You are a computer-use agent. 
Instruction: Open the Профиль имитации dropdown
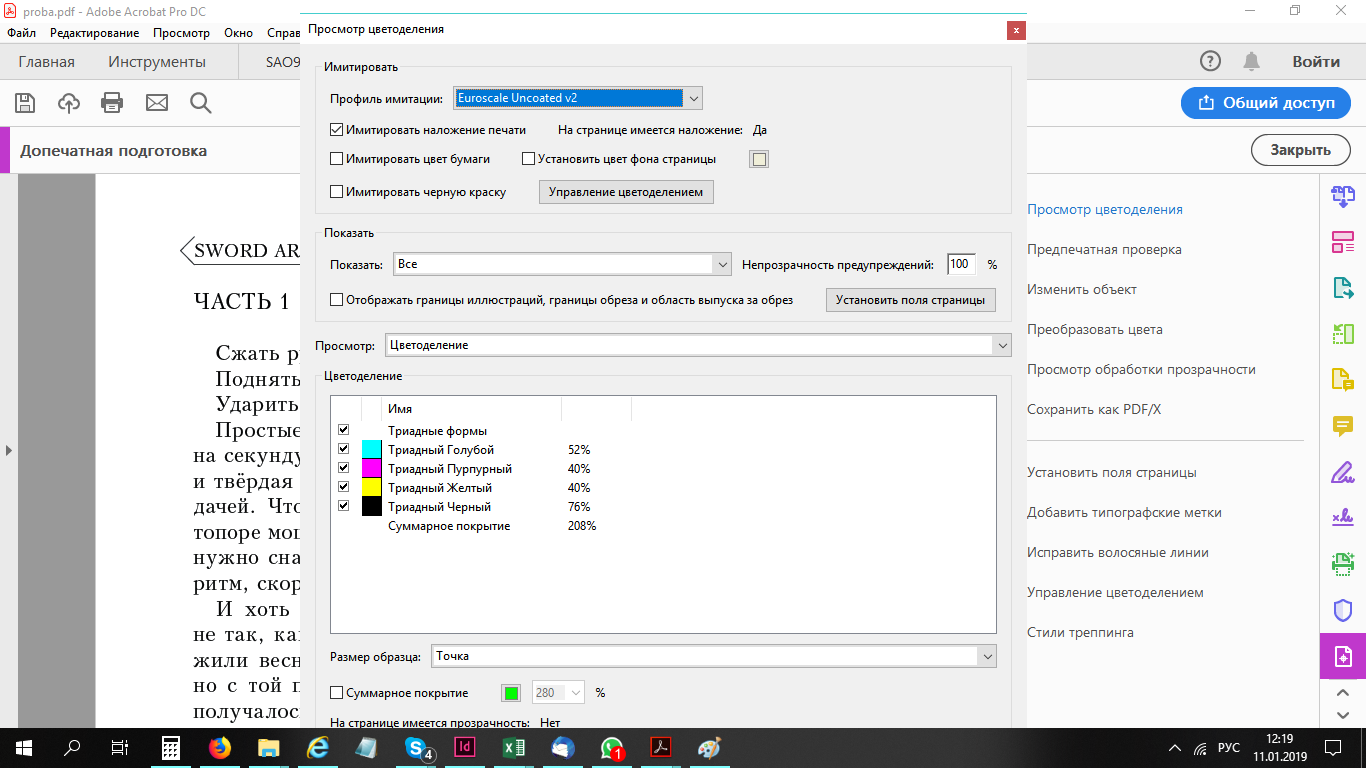[578, 98]
